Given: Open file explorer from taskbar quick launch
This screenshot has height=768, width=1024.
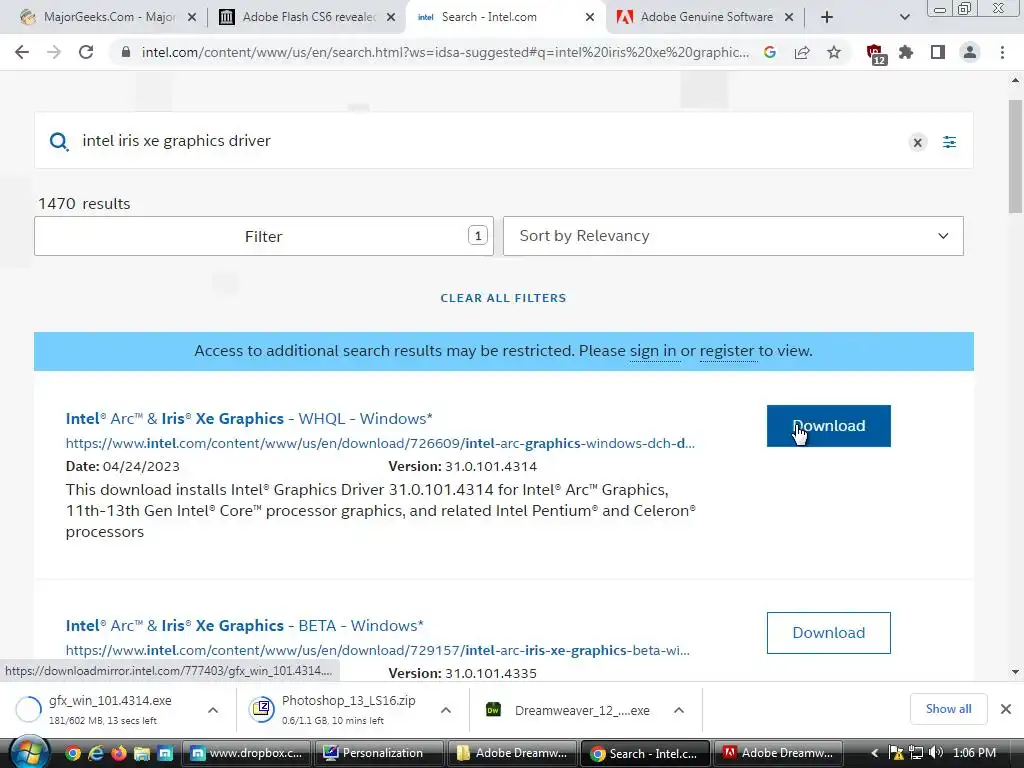Looking at the screenshot, I should pos(142,753).
